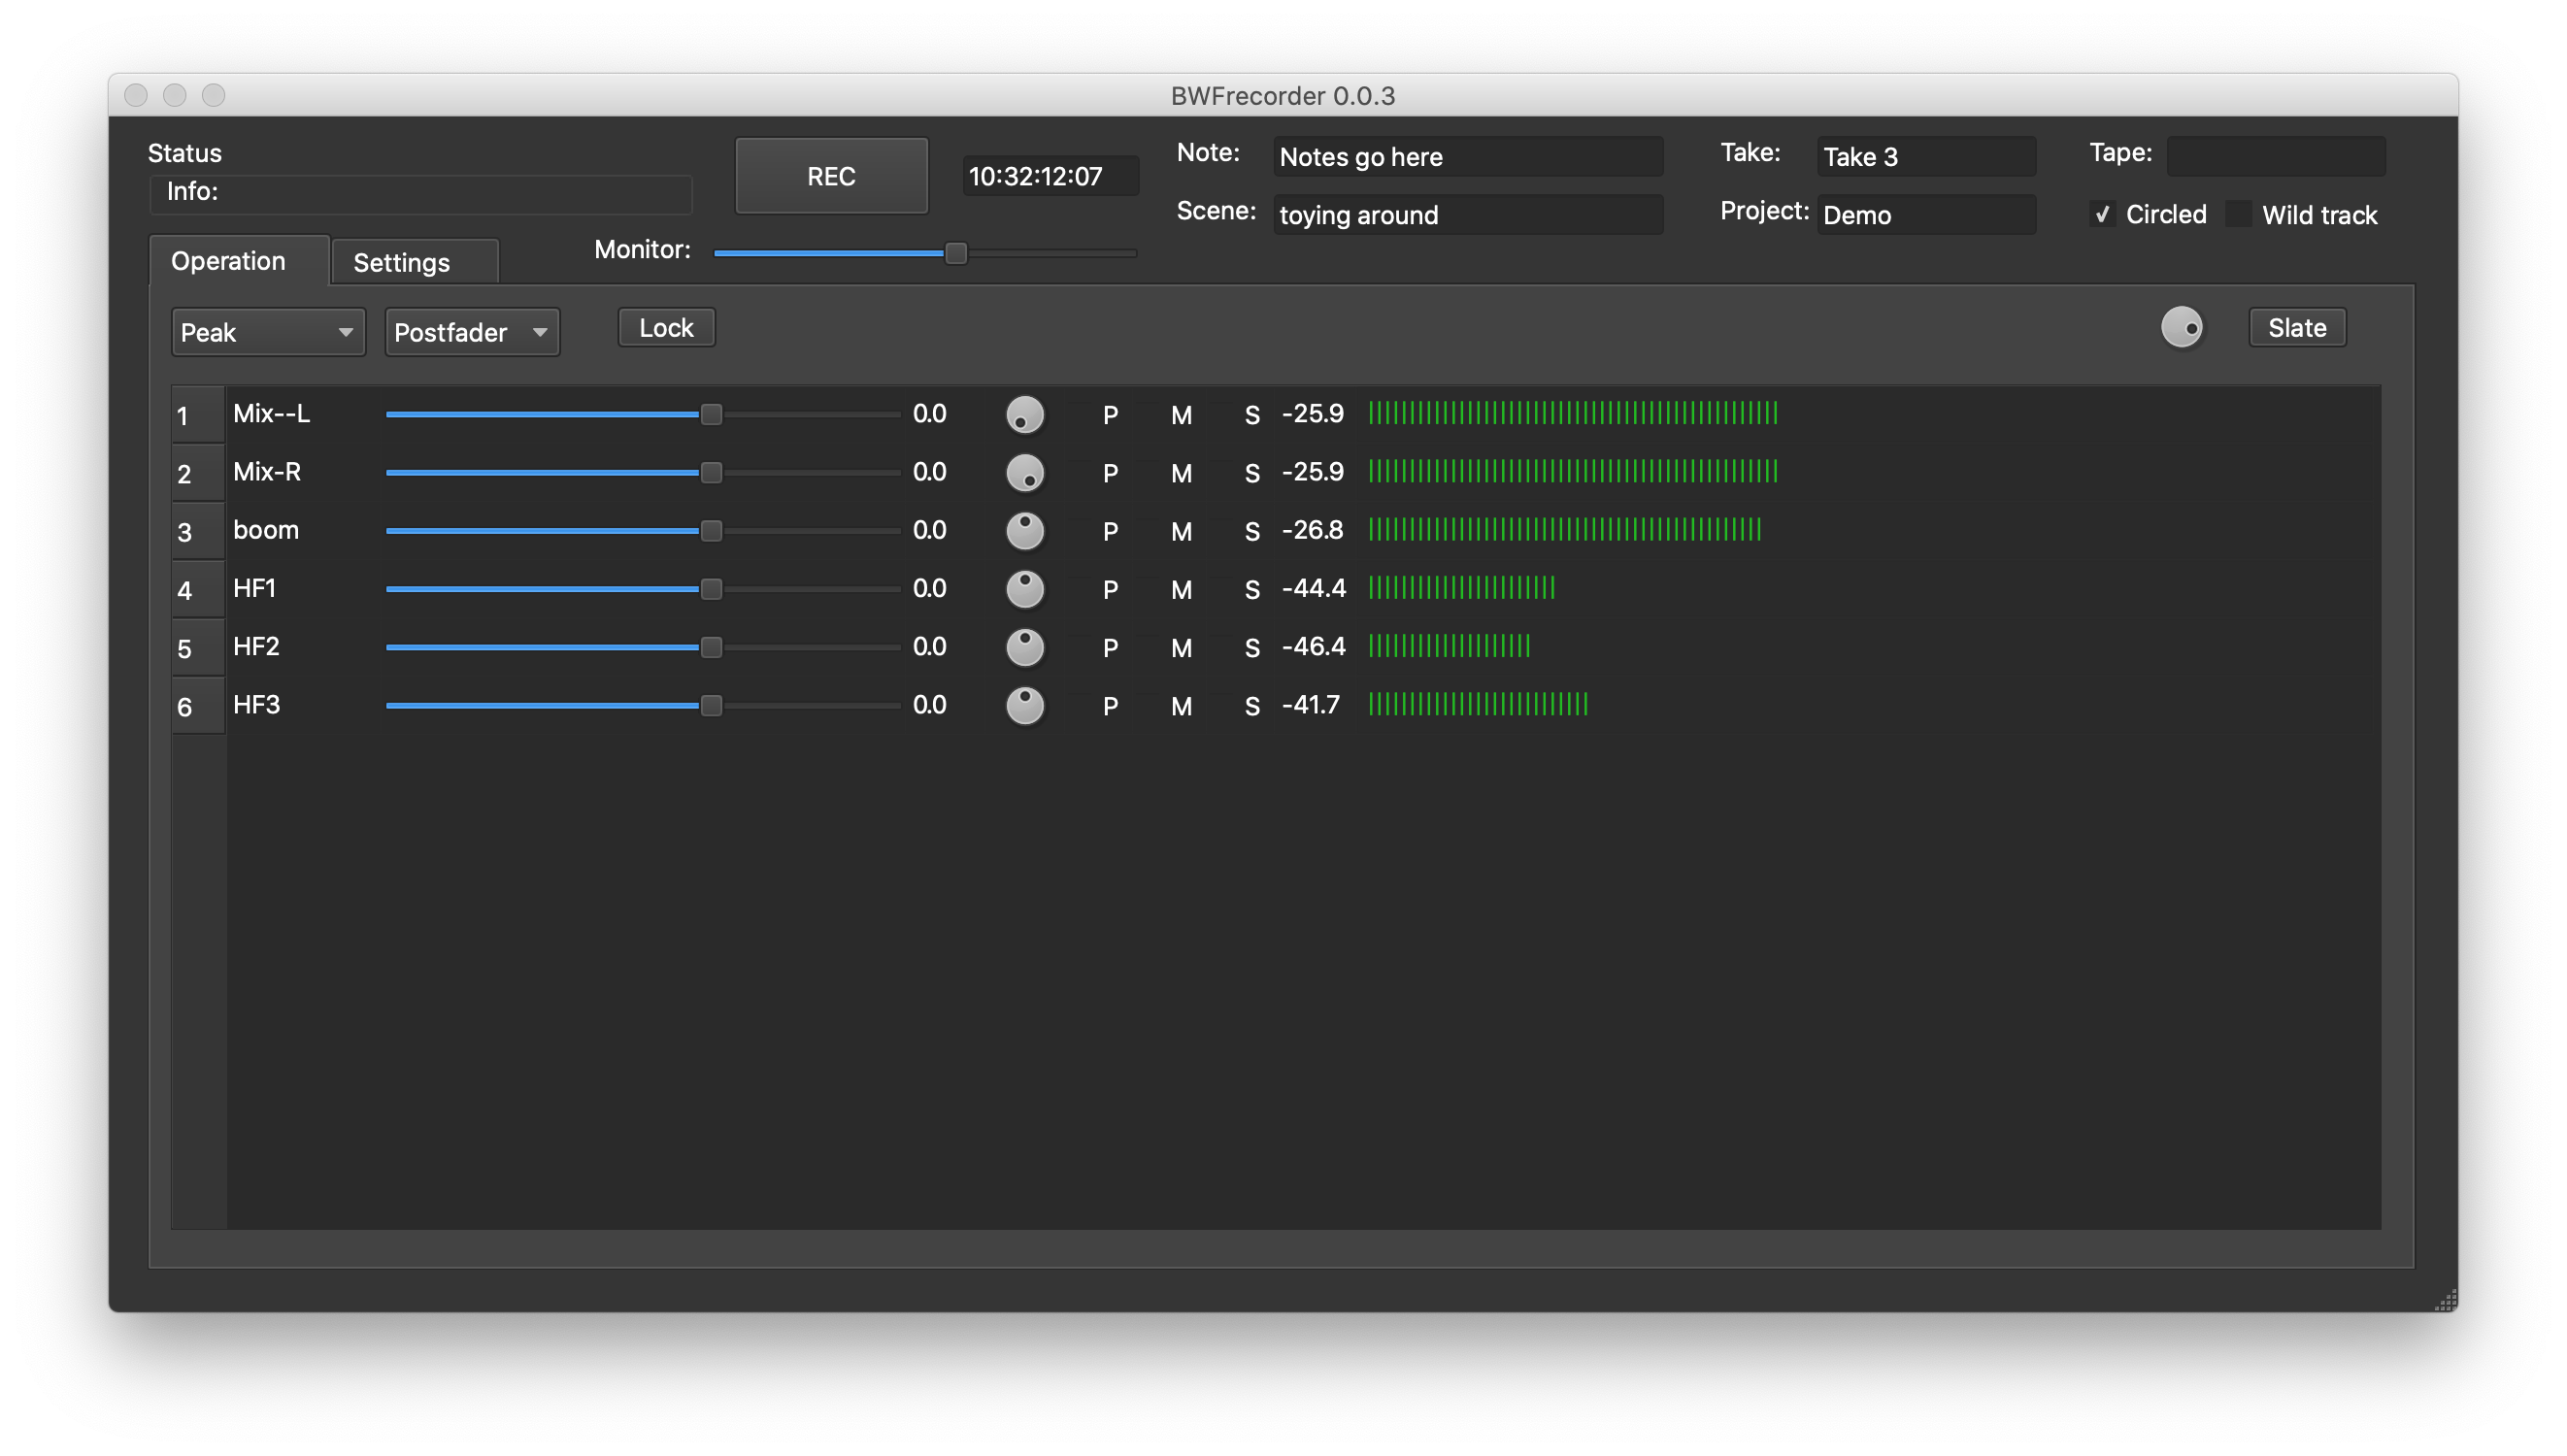Click the boom fader handle
This screenshot has width=2567, height=1456.
[711, 531]
